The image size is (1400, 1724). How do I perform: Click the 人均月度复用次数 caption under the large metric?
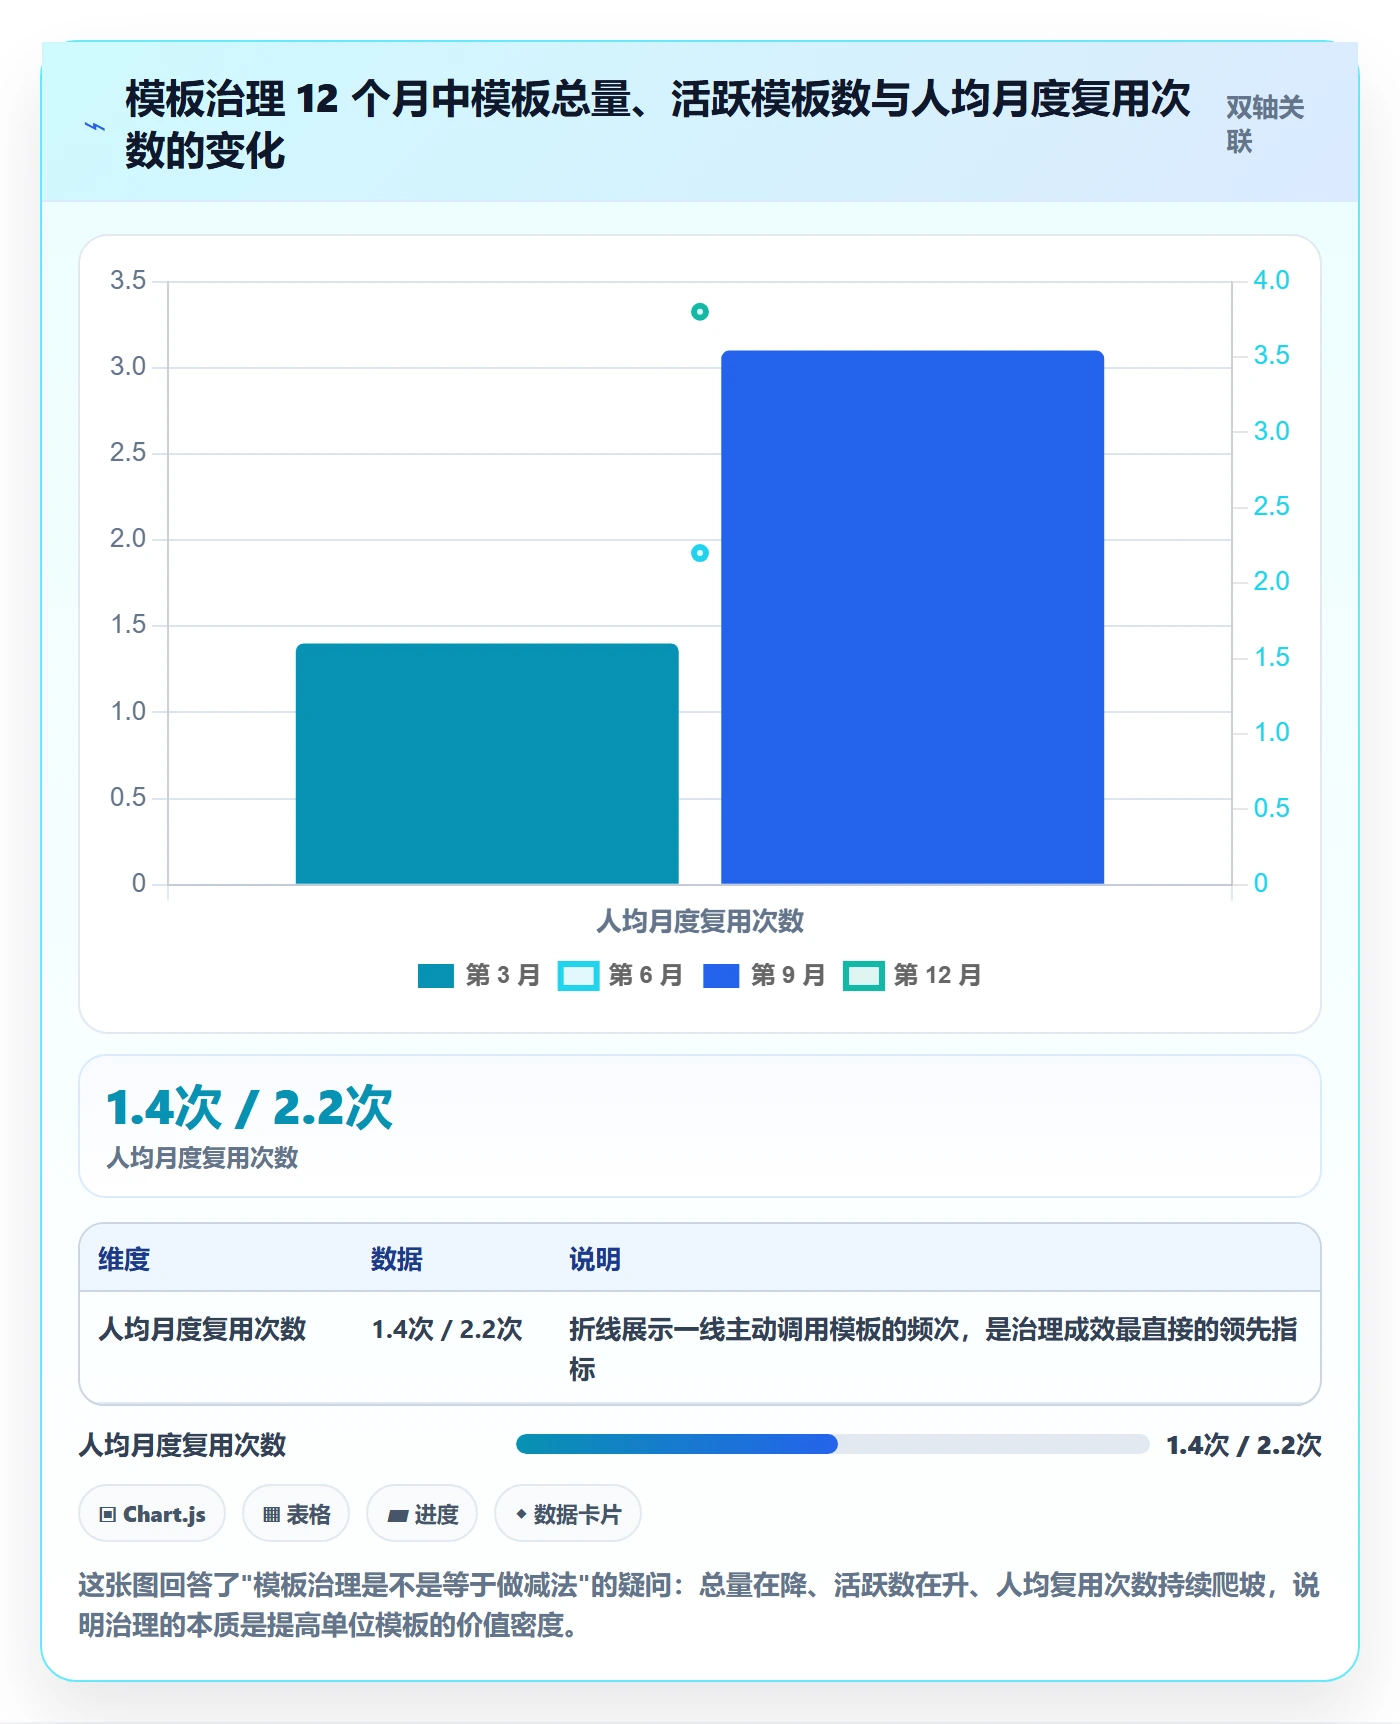pyautogui.click(x=202, y=1158)
